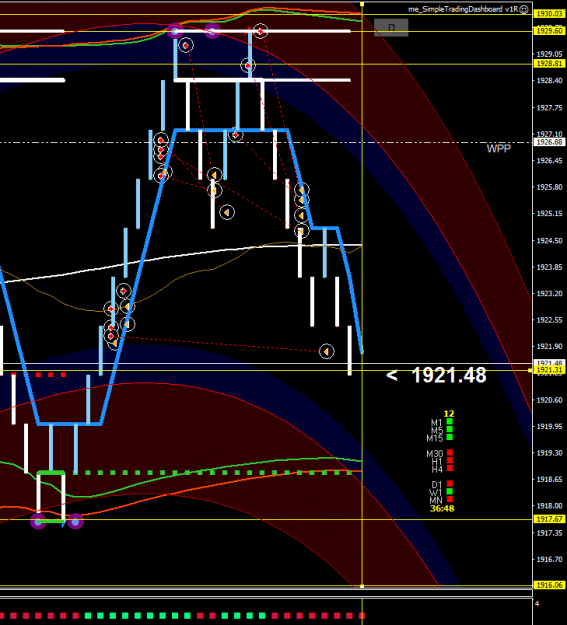Click the bottom handle of the yellow vertical line
The height and width of the screenshot is (625, 567).
[362, 586]
